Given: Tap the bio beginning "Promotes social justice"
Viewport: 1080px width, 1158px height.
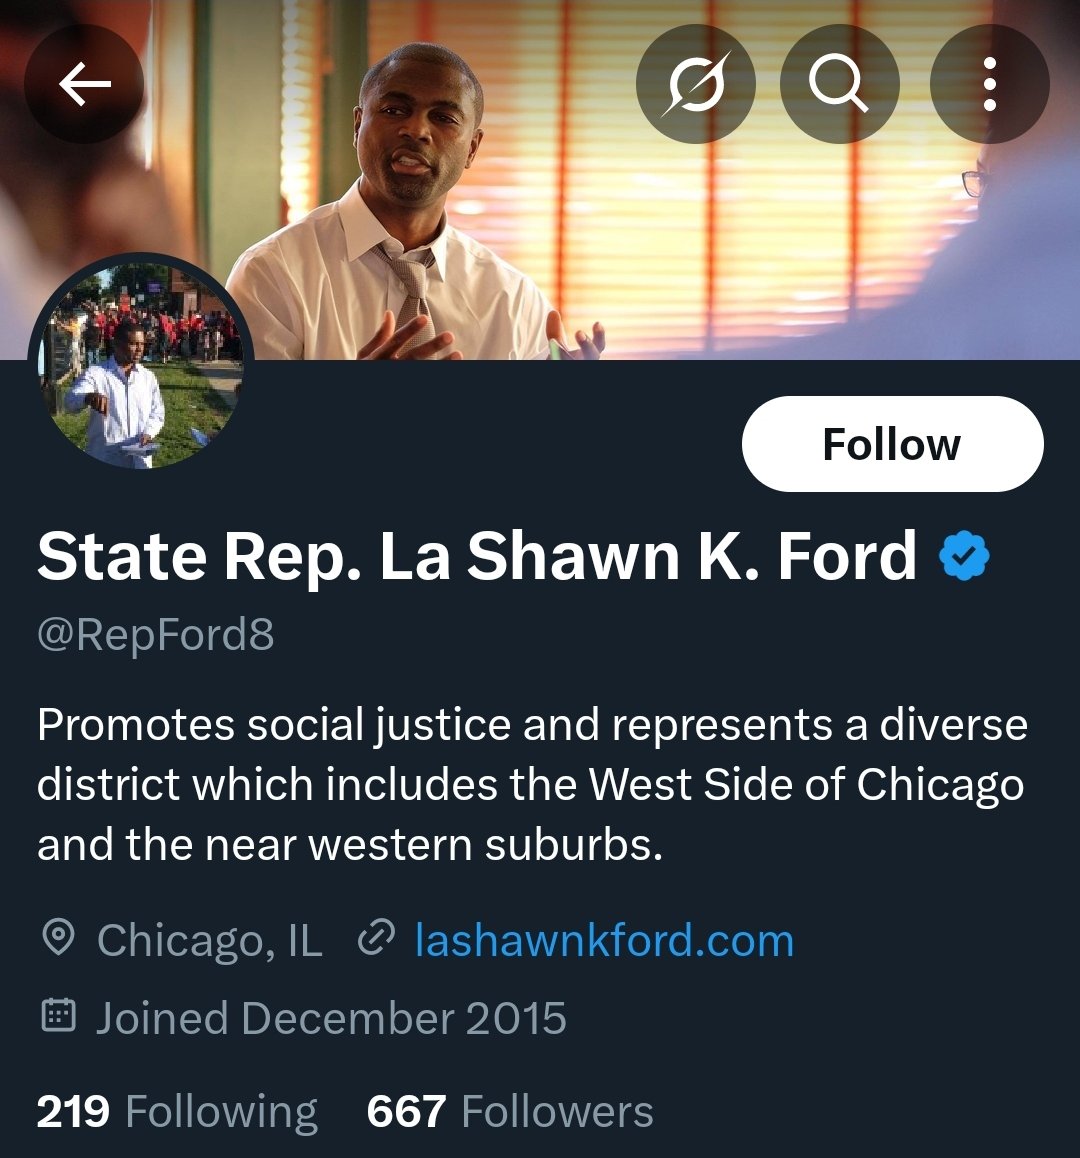Looking at the screenshot, I should [530, 785].
